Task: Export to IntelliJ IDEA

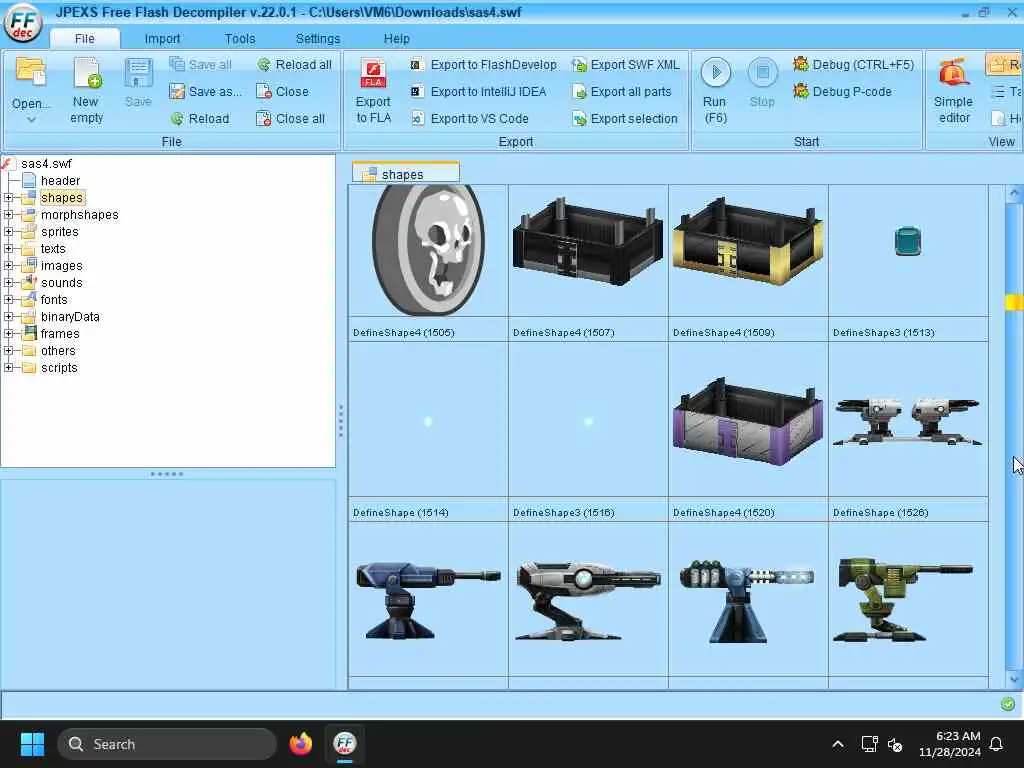Action: [478, 91]
